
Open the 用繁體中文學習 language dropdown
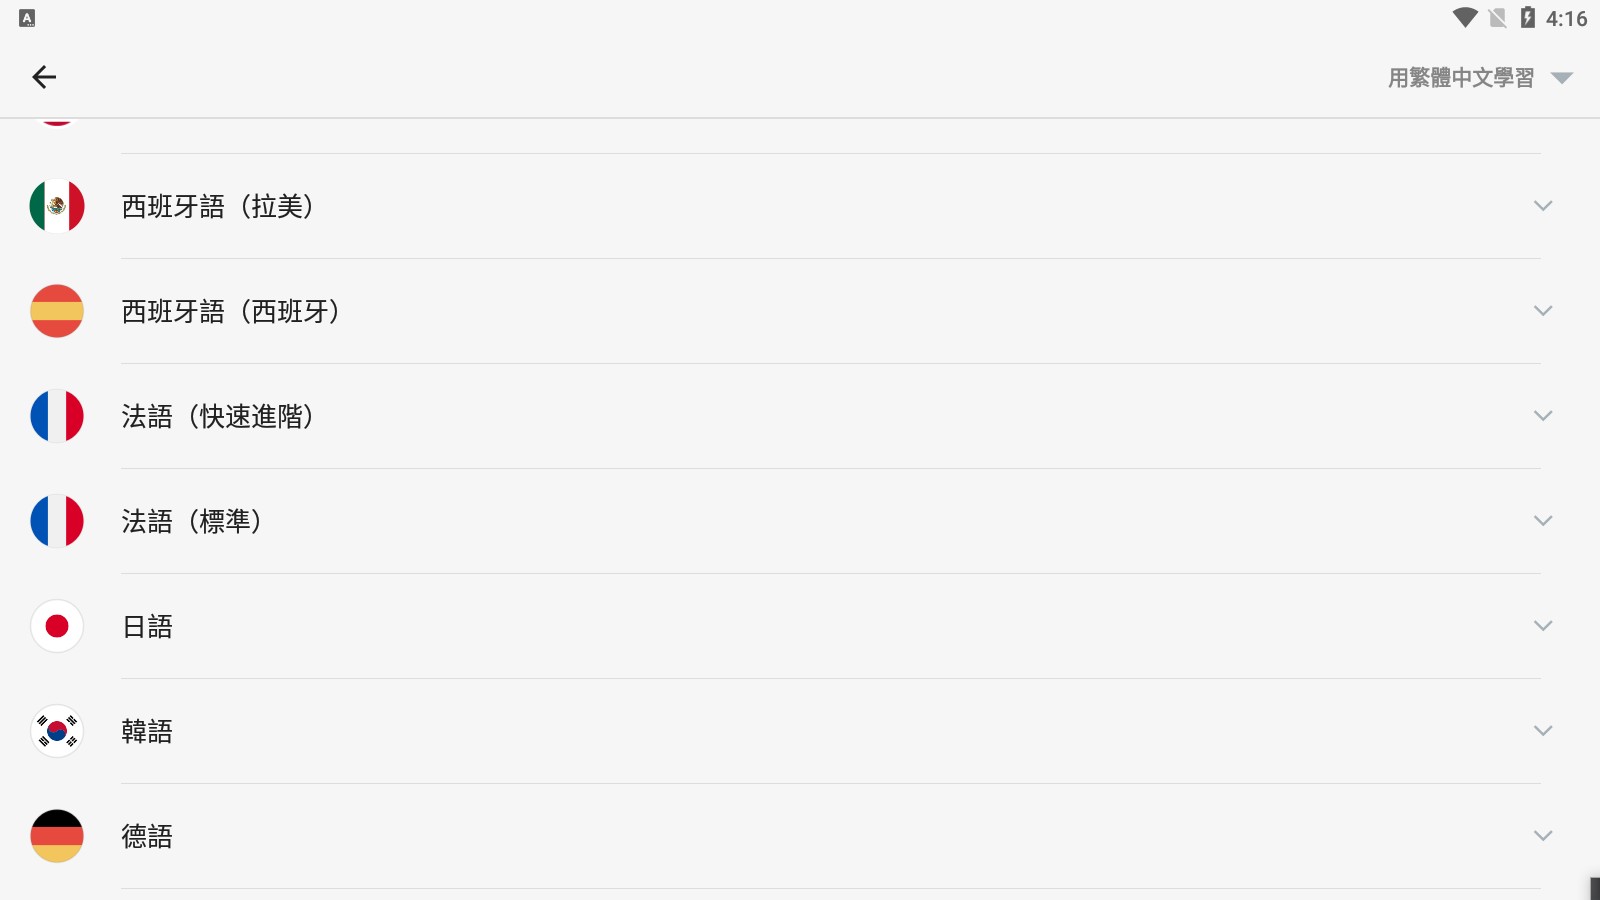1480,78
